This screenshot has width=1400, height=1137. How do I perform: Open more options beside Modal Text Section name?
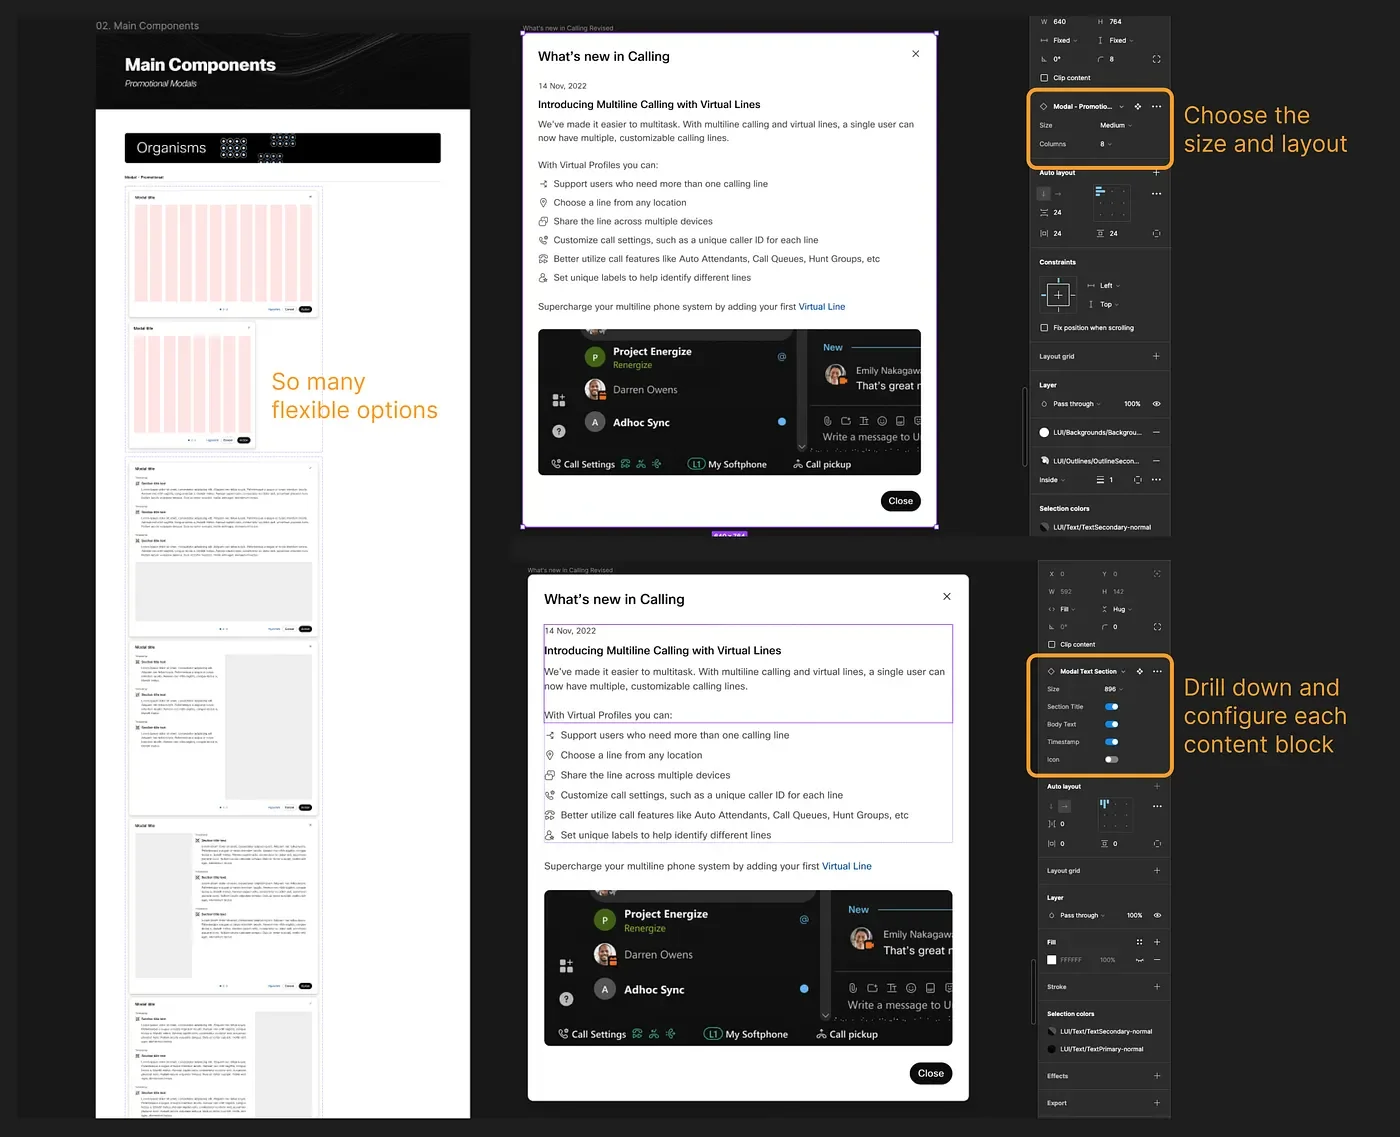pos(1157,671)
